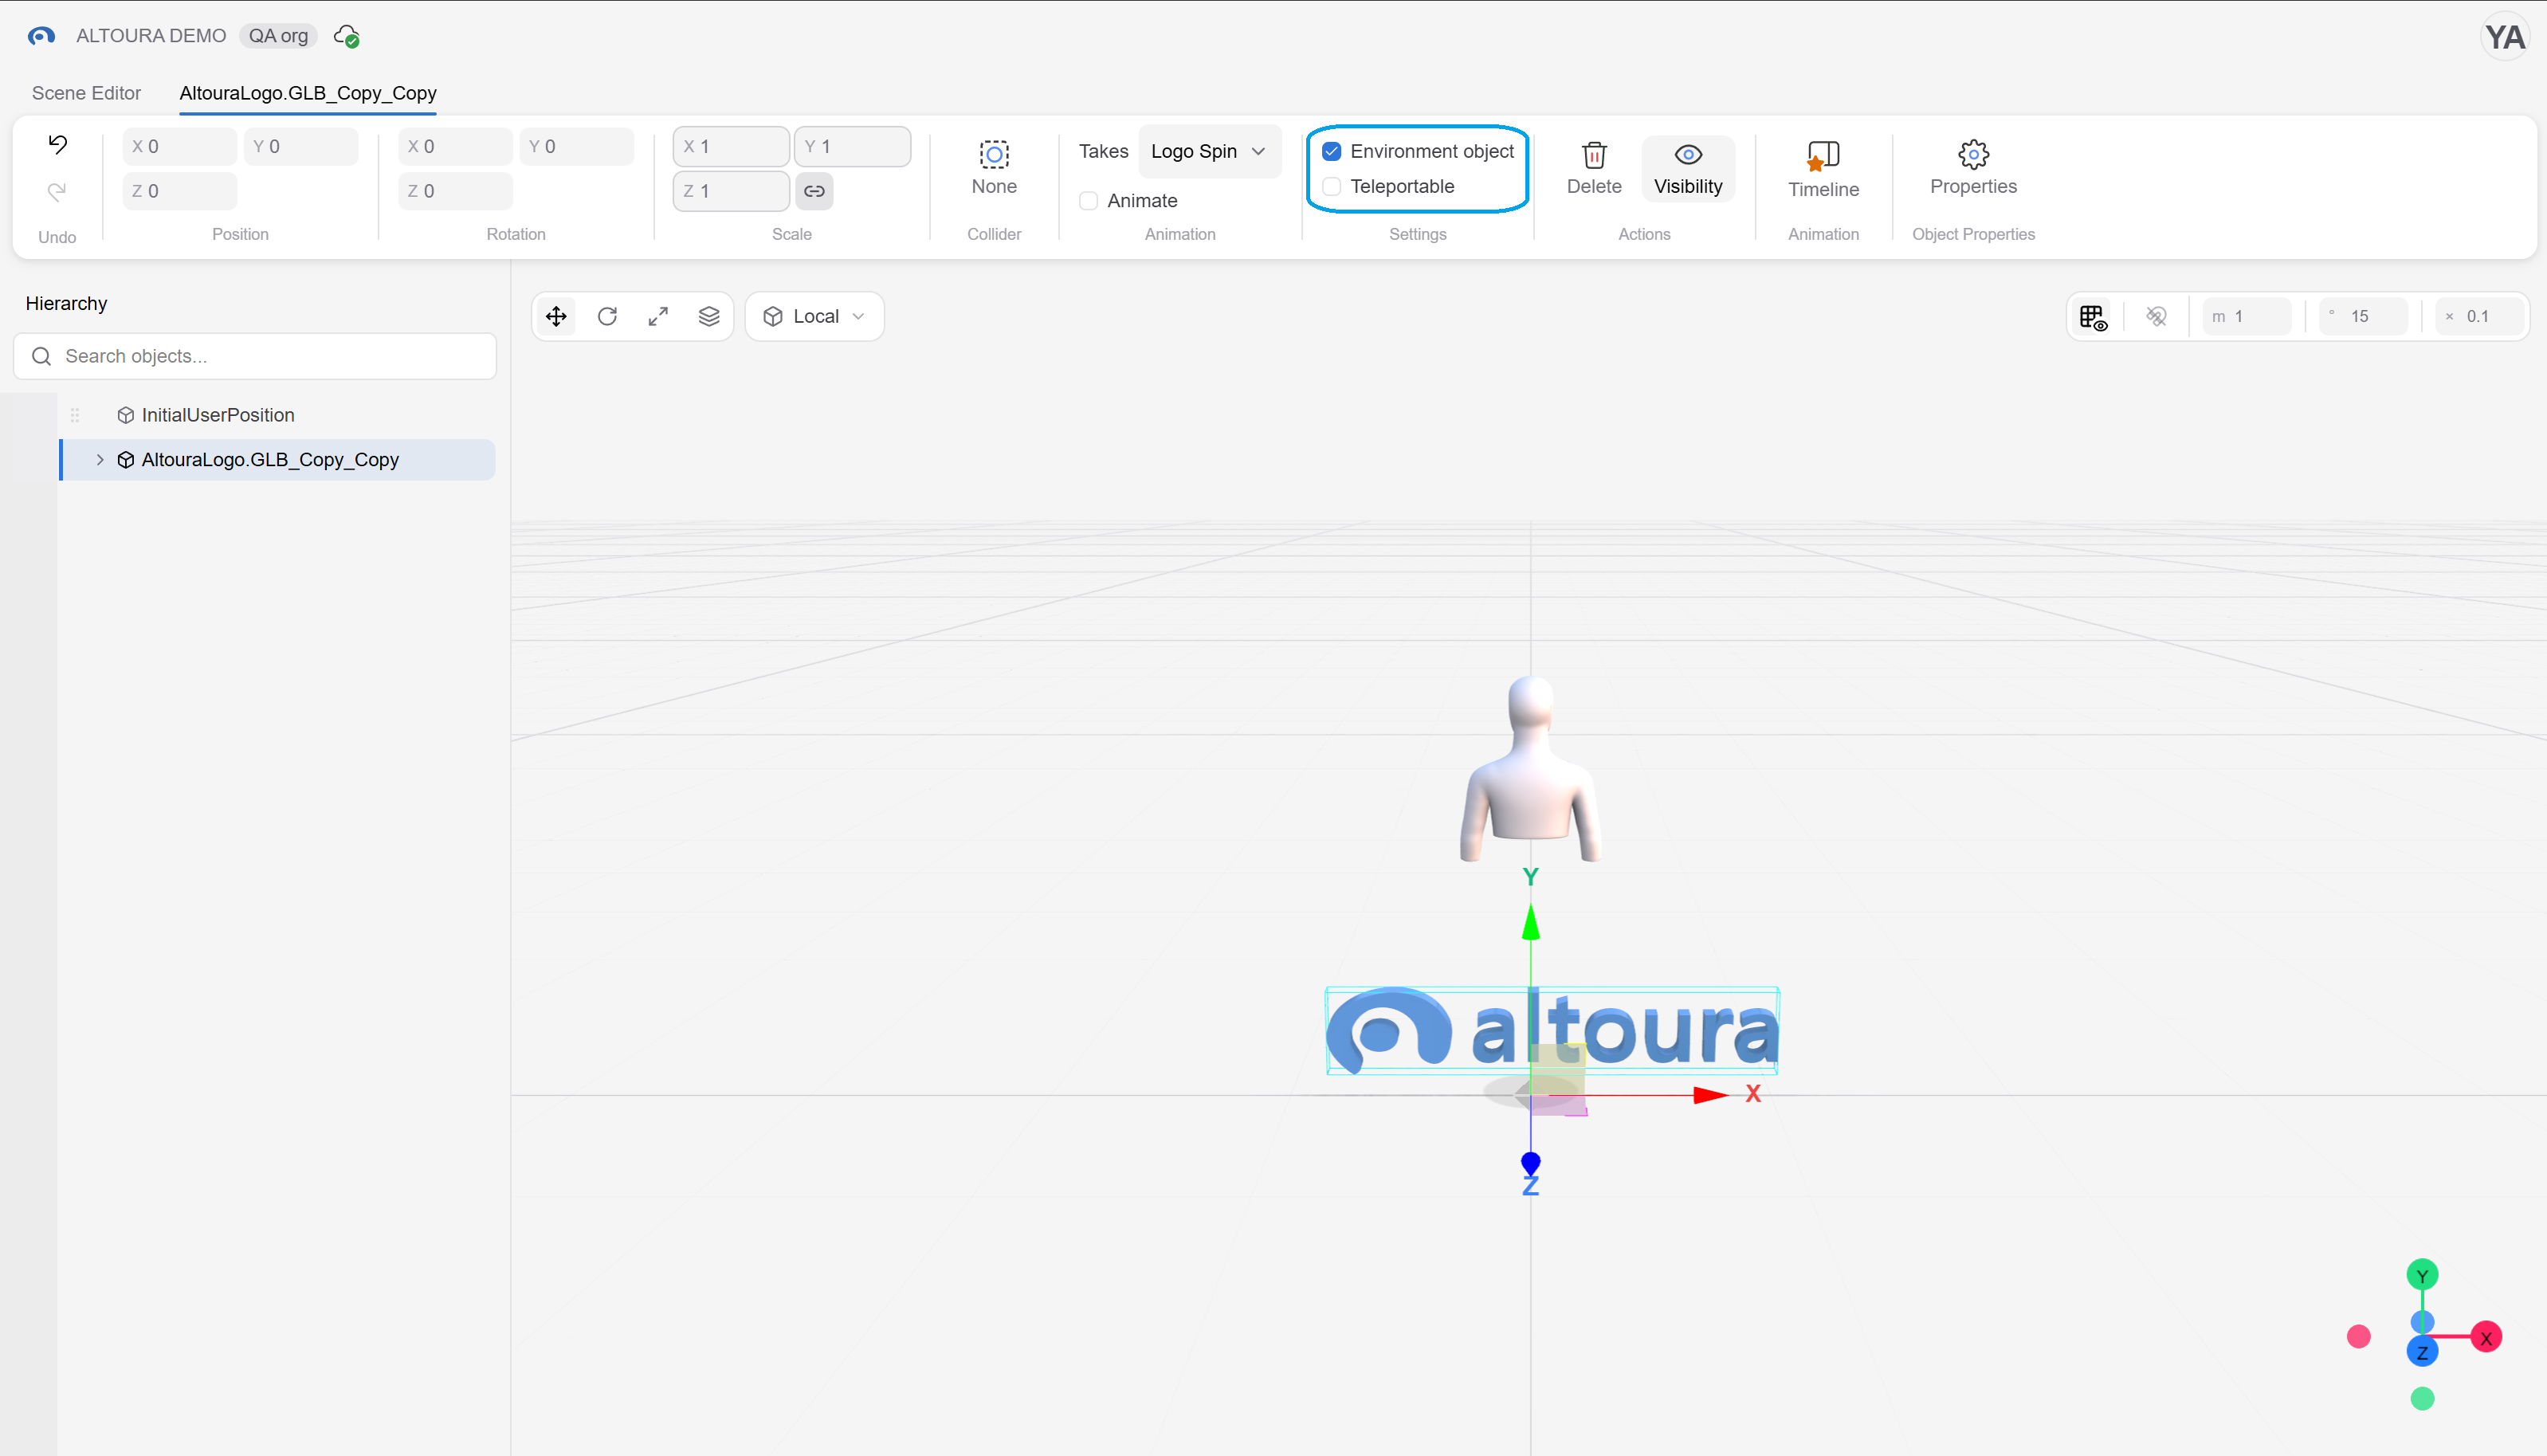Enable the Teleportable checkbox
The width and height of the screenshot is (2547, 1456).
(x=1332, y=187)
